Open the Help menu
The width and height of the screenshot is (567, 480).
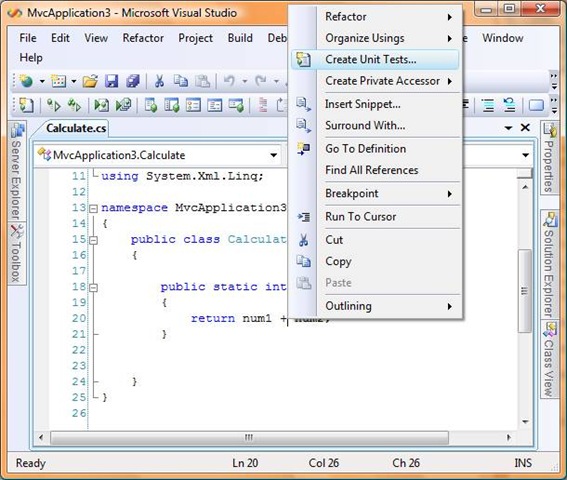click(31, 58)
